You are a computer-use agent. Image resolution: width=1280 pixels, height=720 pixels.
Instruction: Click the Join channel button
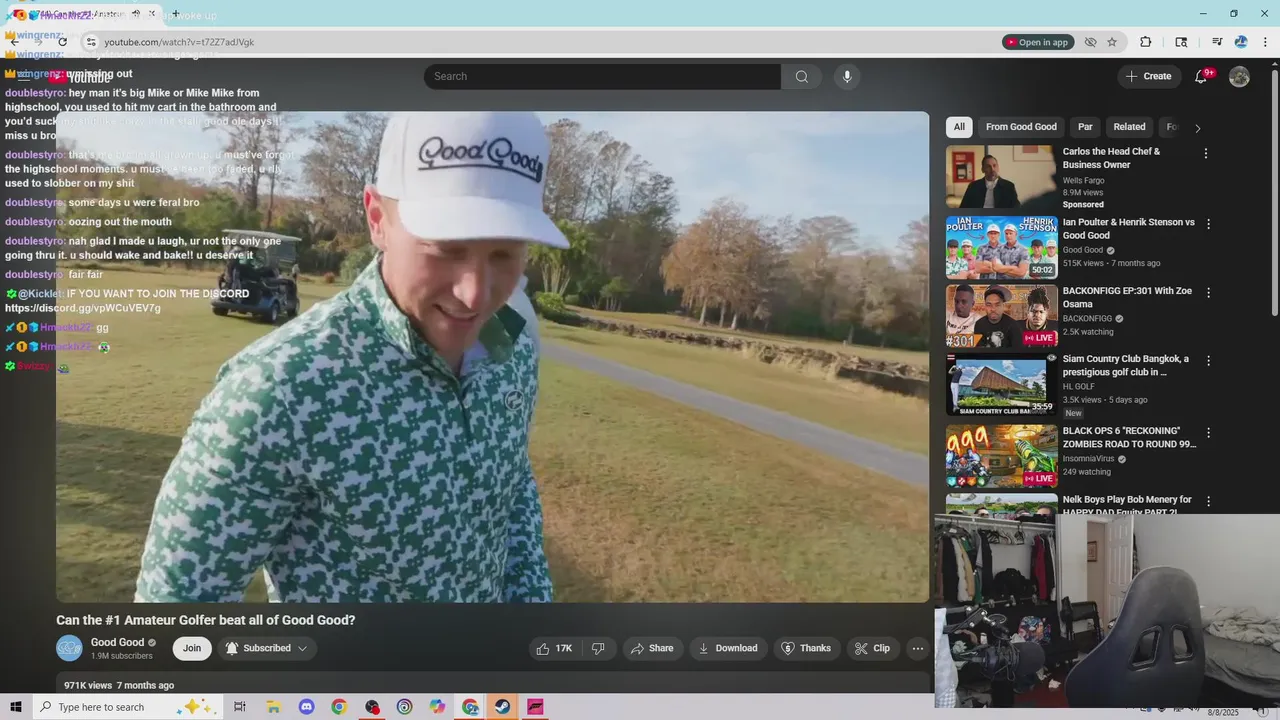point(192,648)
